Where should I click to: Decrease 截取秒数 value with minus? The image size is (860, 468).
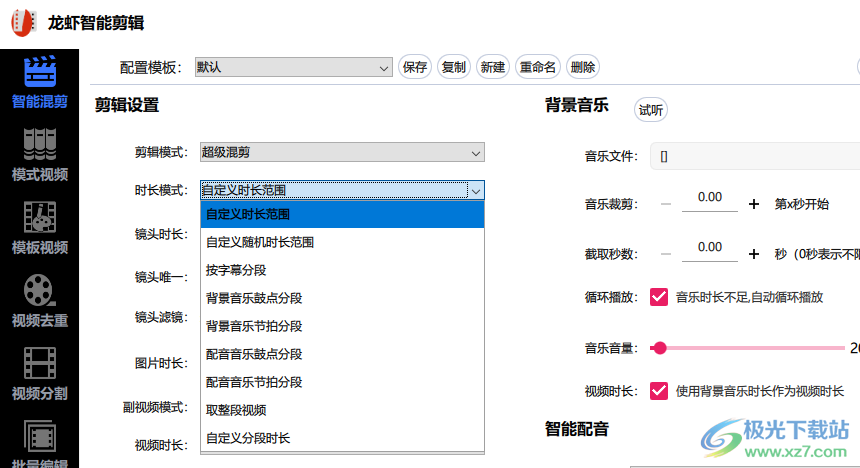[666, 254]
